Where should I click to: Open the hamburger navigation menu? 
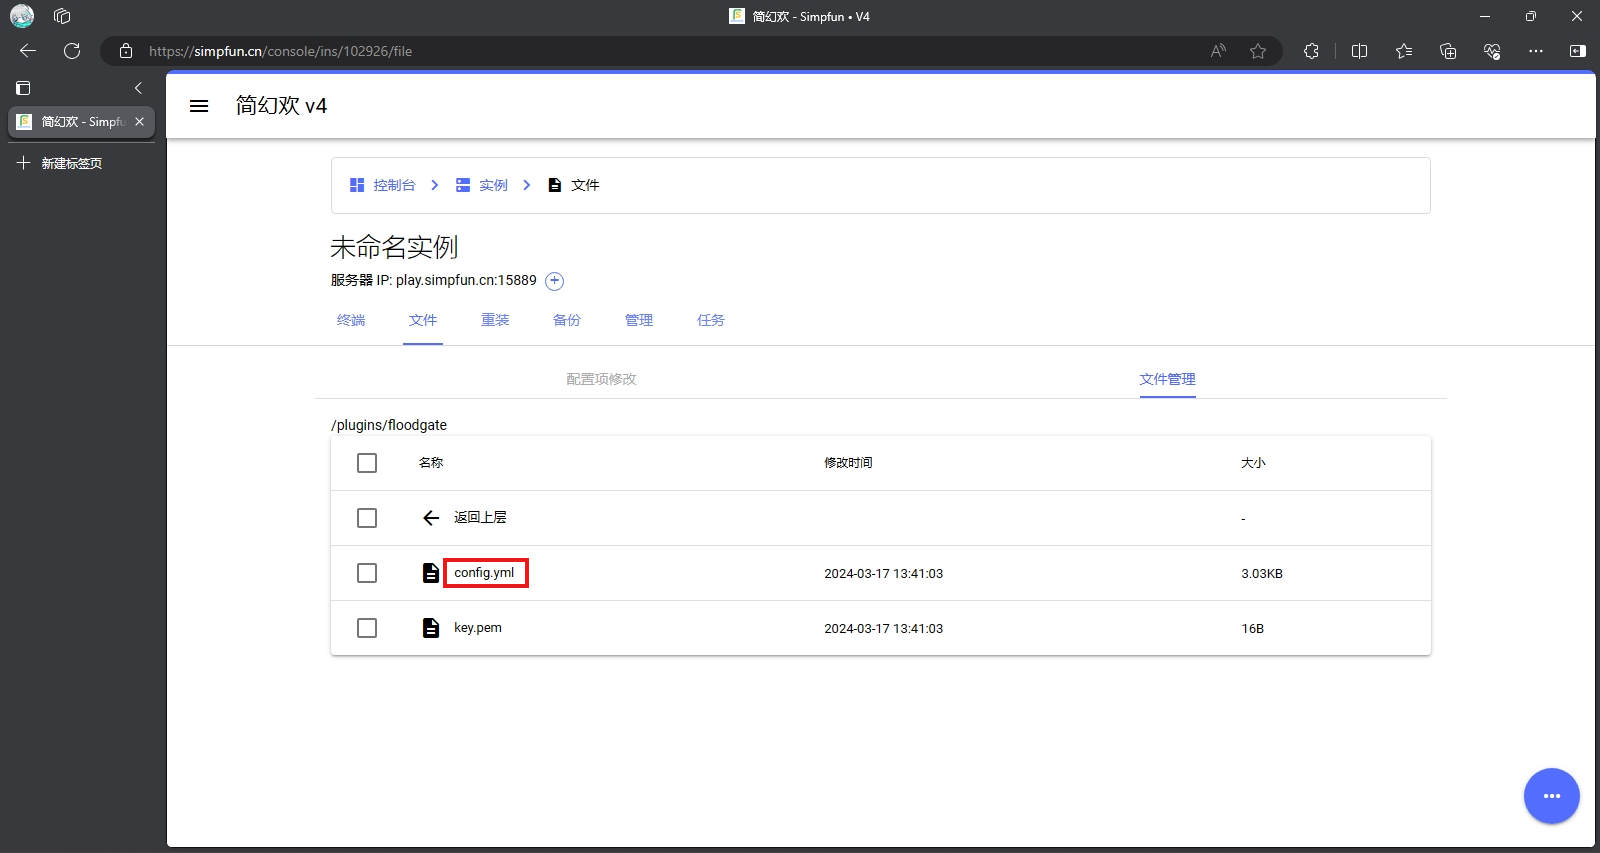(199, 106)
